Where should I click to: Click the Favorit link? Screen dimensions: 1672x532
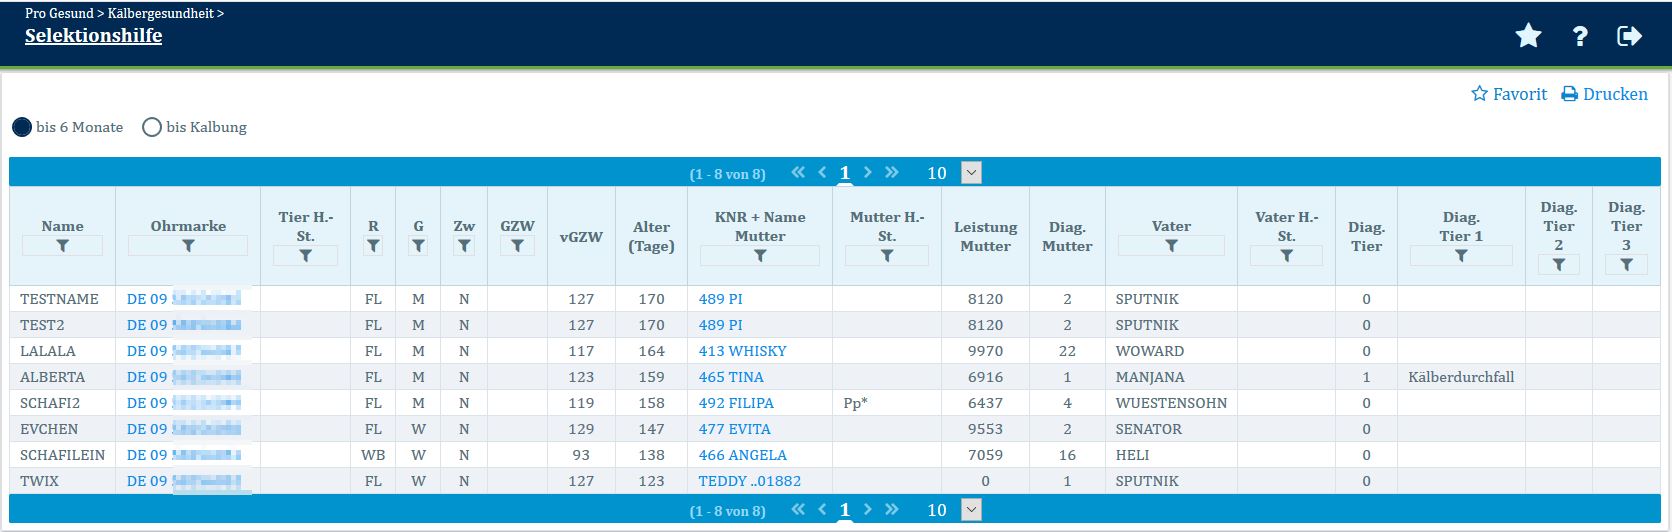click(1509, 94)
